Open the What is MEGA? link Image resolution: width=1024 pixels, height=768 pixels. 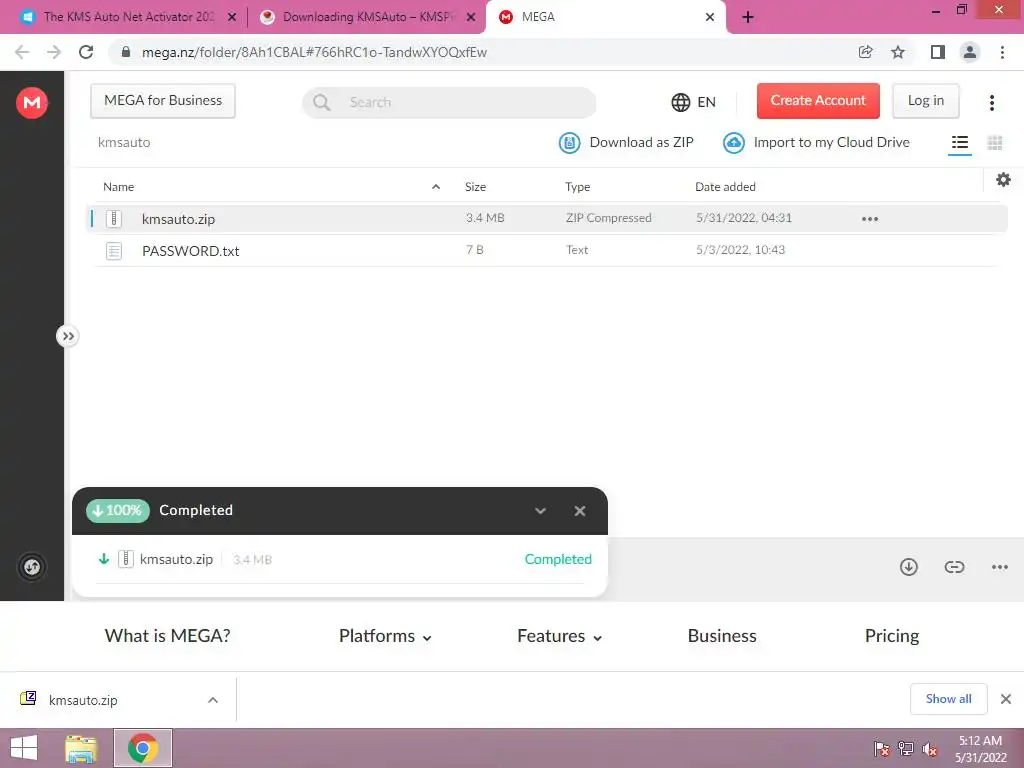click(x=167, y=635)
